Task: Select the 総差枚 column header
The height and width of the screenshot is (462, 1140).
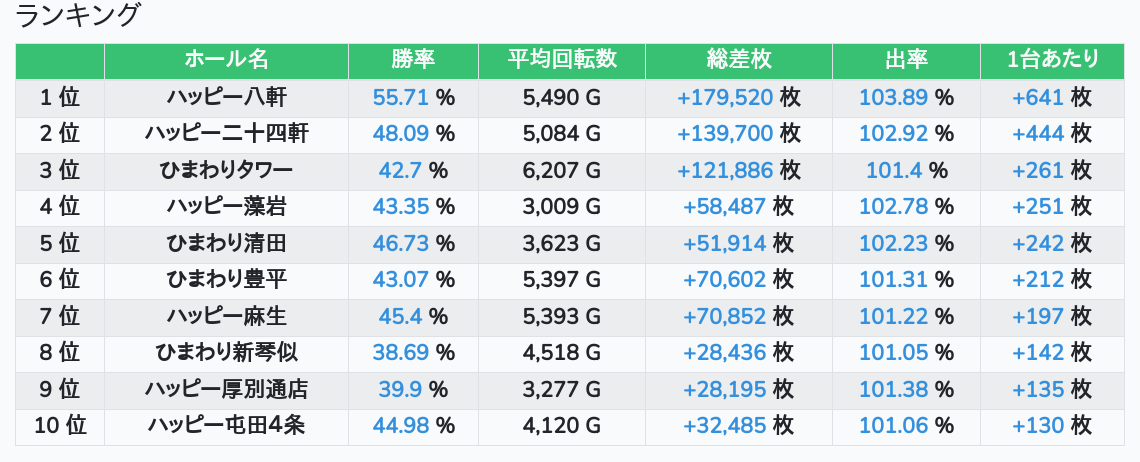Action: tap(738, 60)
